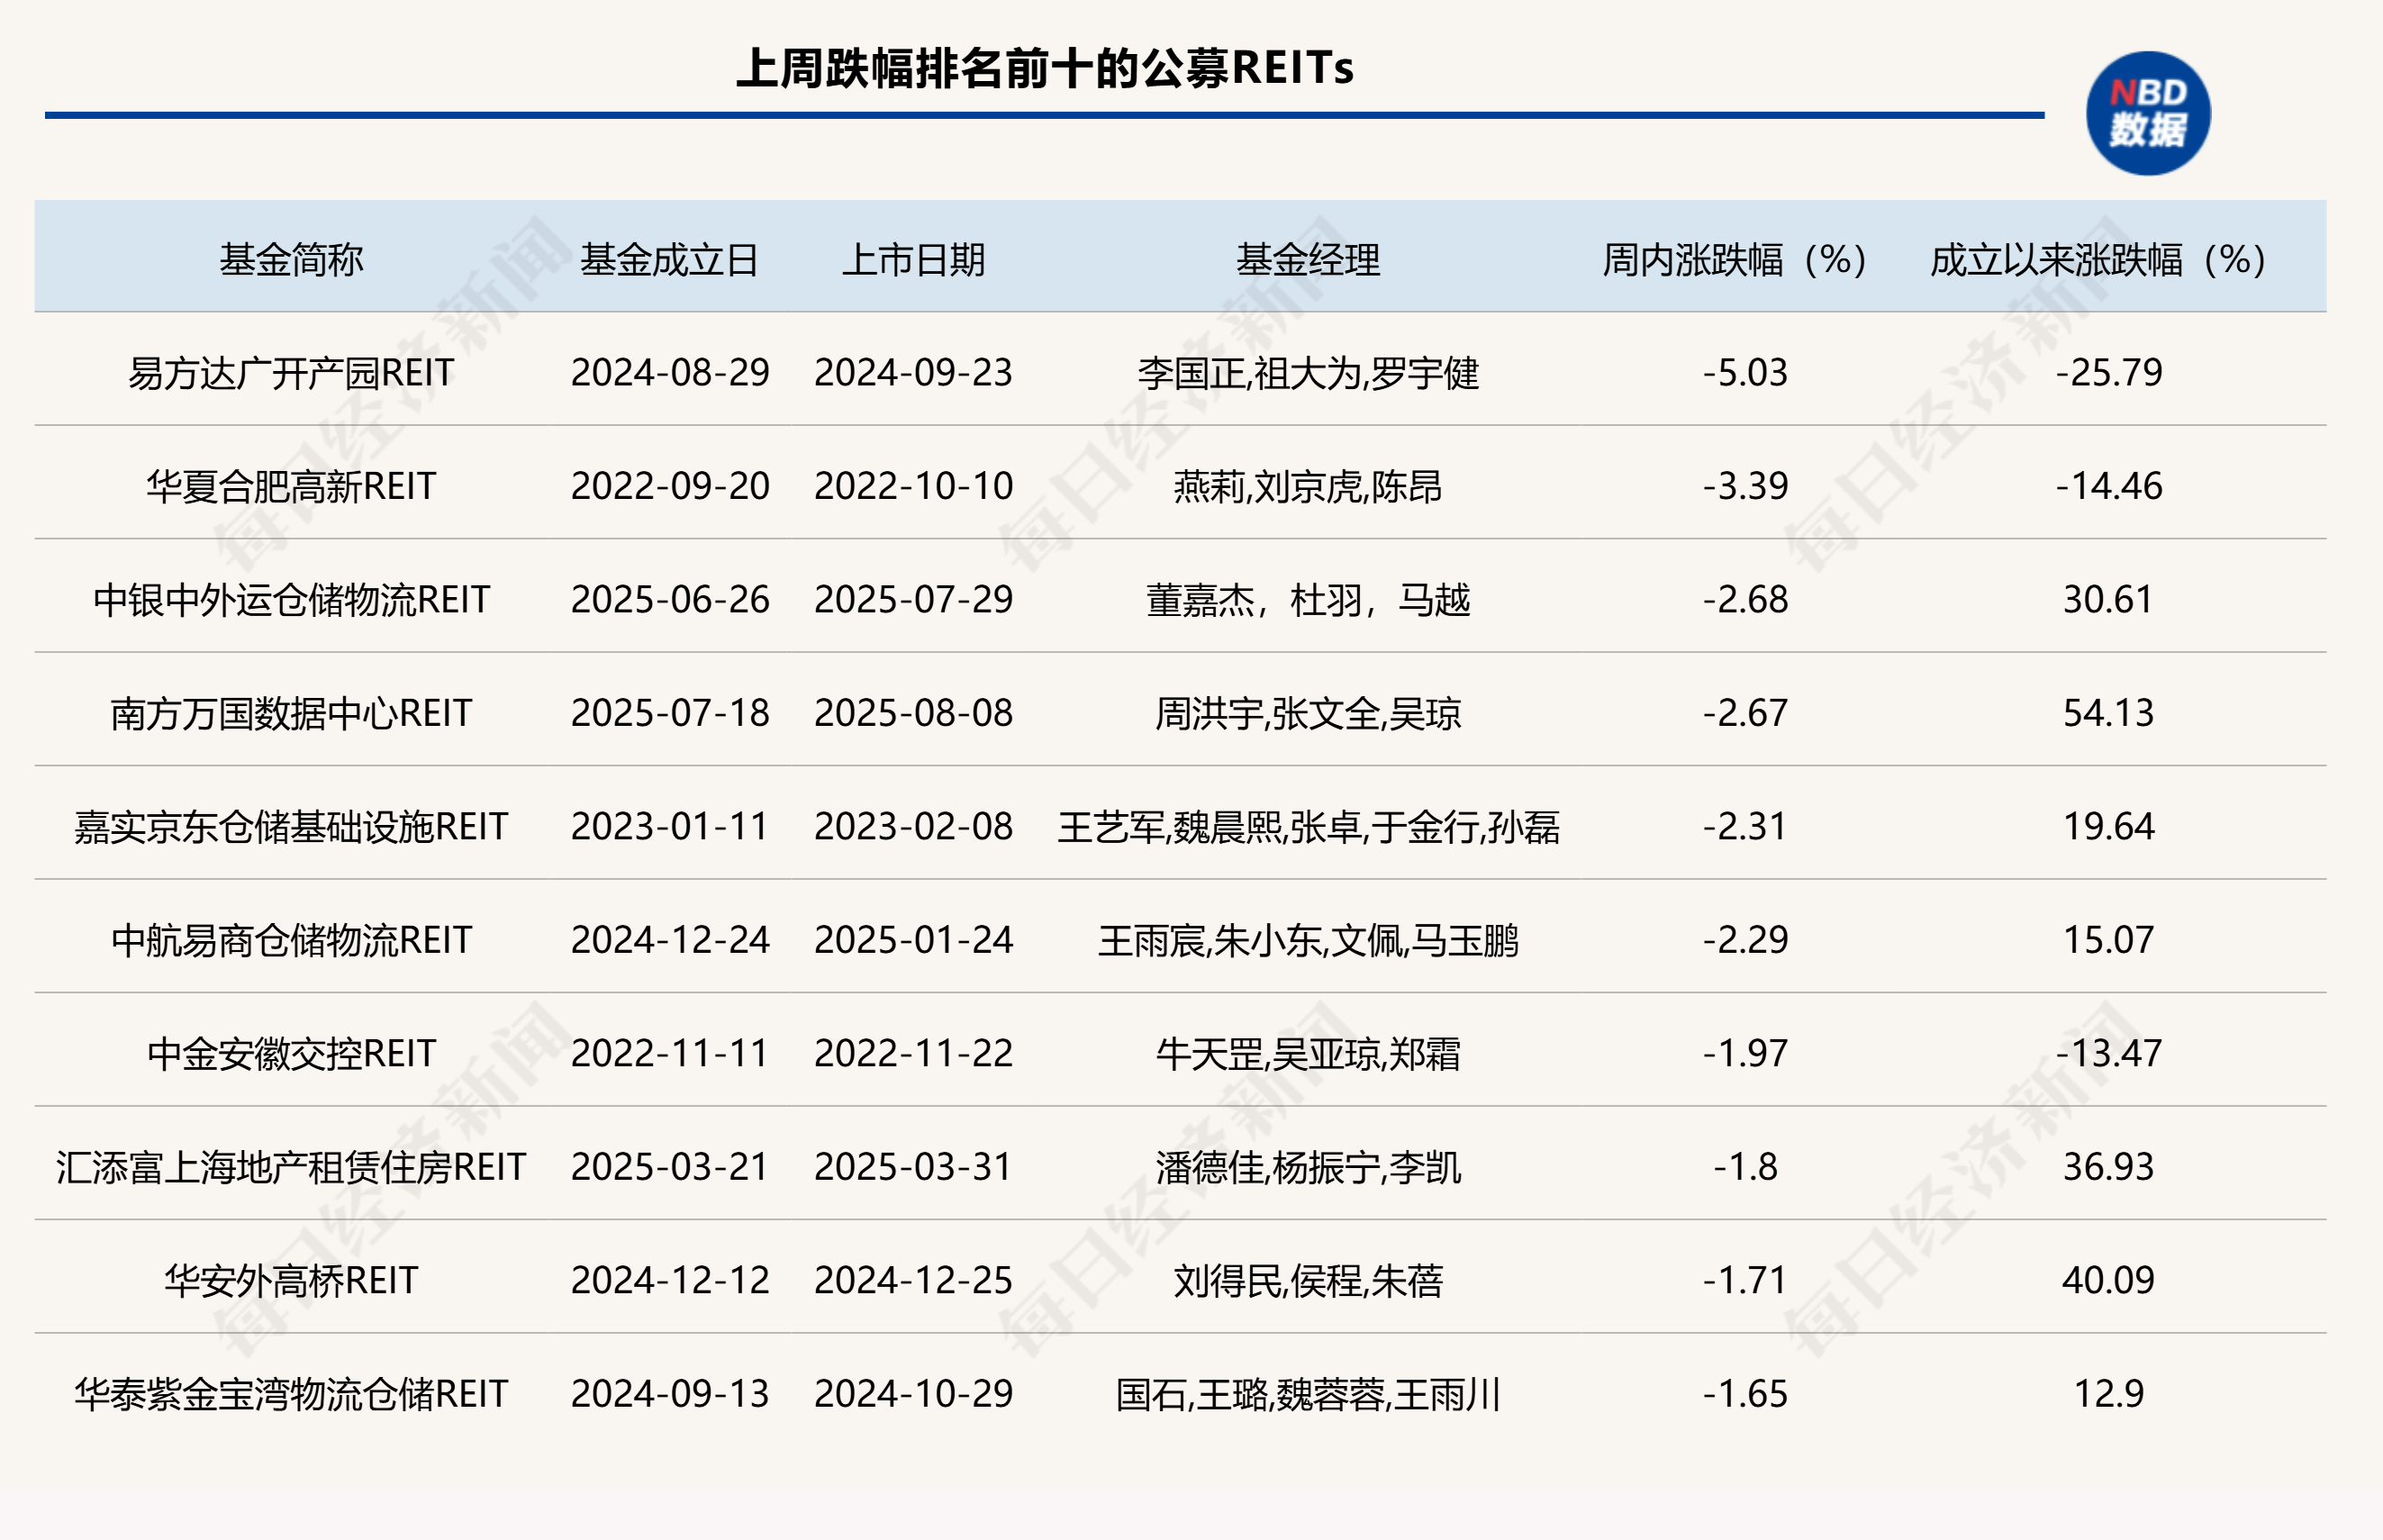Screen dimensions: 2383x1540
Task: Click the NBD 数据 logo
Action: [2150, 113]
